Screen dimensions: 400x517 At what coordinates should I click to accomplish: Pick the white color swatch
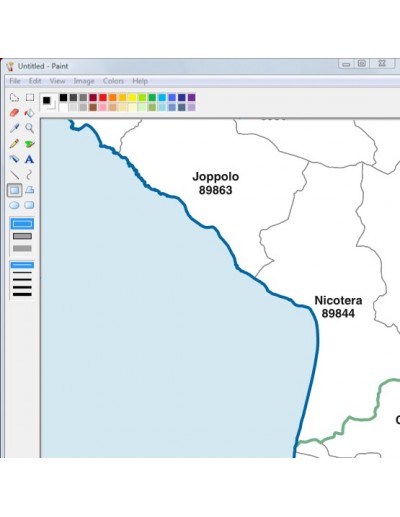click(63, 107)
